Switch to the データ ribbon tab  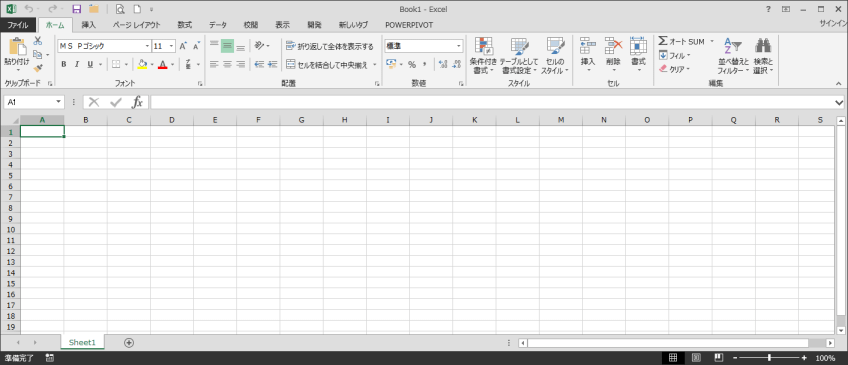tap(218, 25)
